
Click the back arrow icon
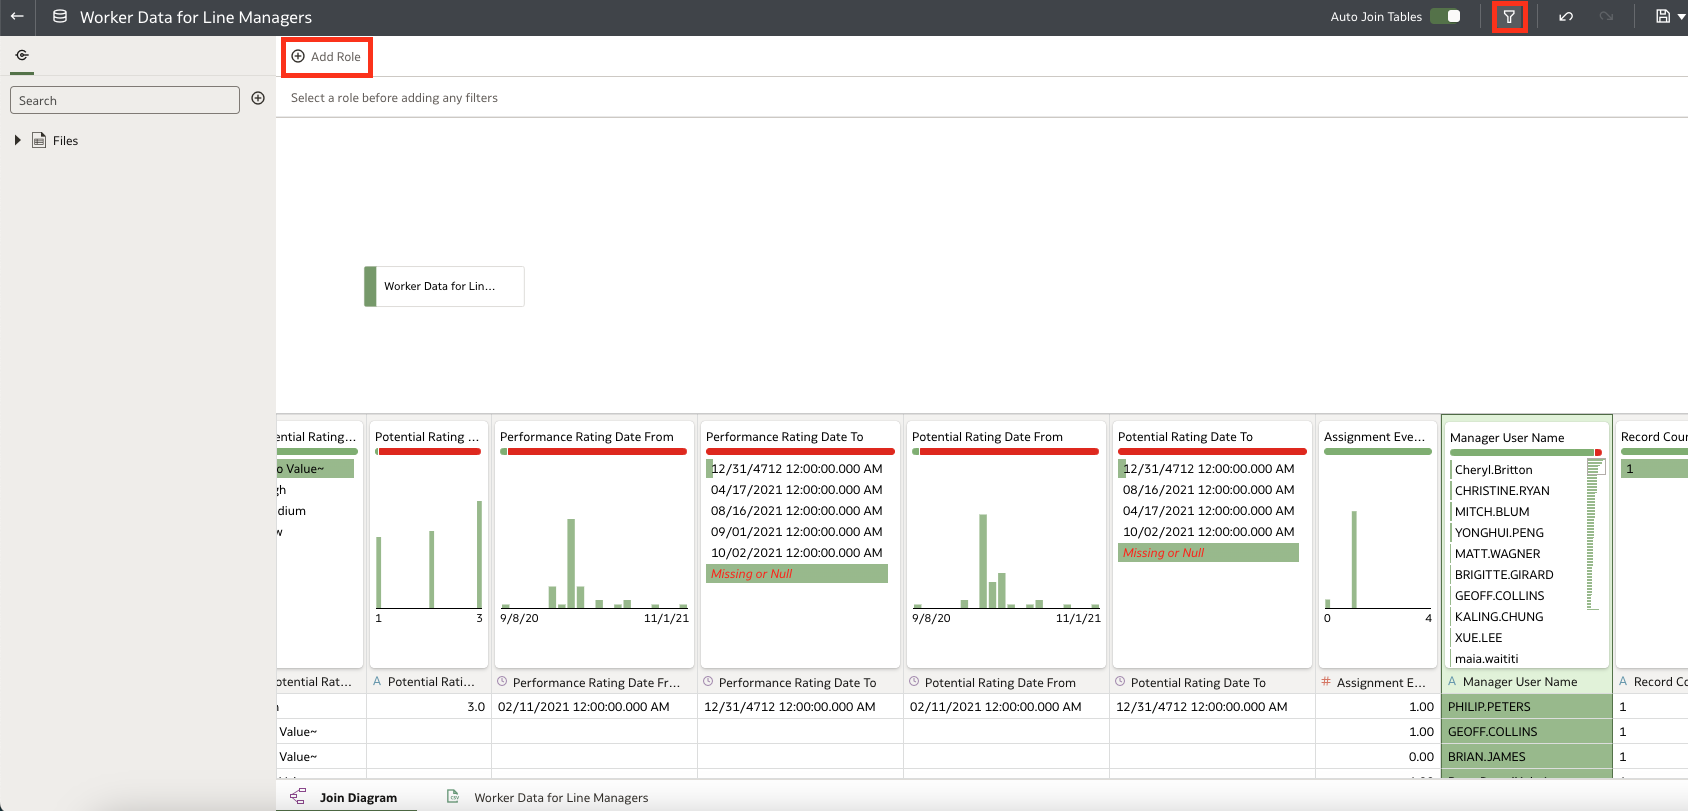(x=17, y=17)
